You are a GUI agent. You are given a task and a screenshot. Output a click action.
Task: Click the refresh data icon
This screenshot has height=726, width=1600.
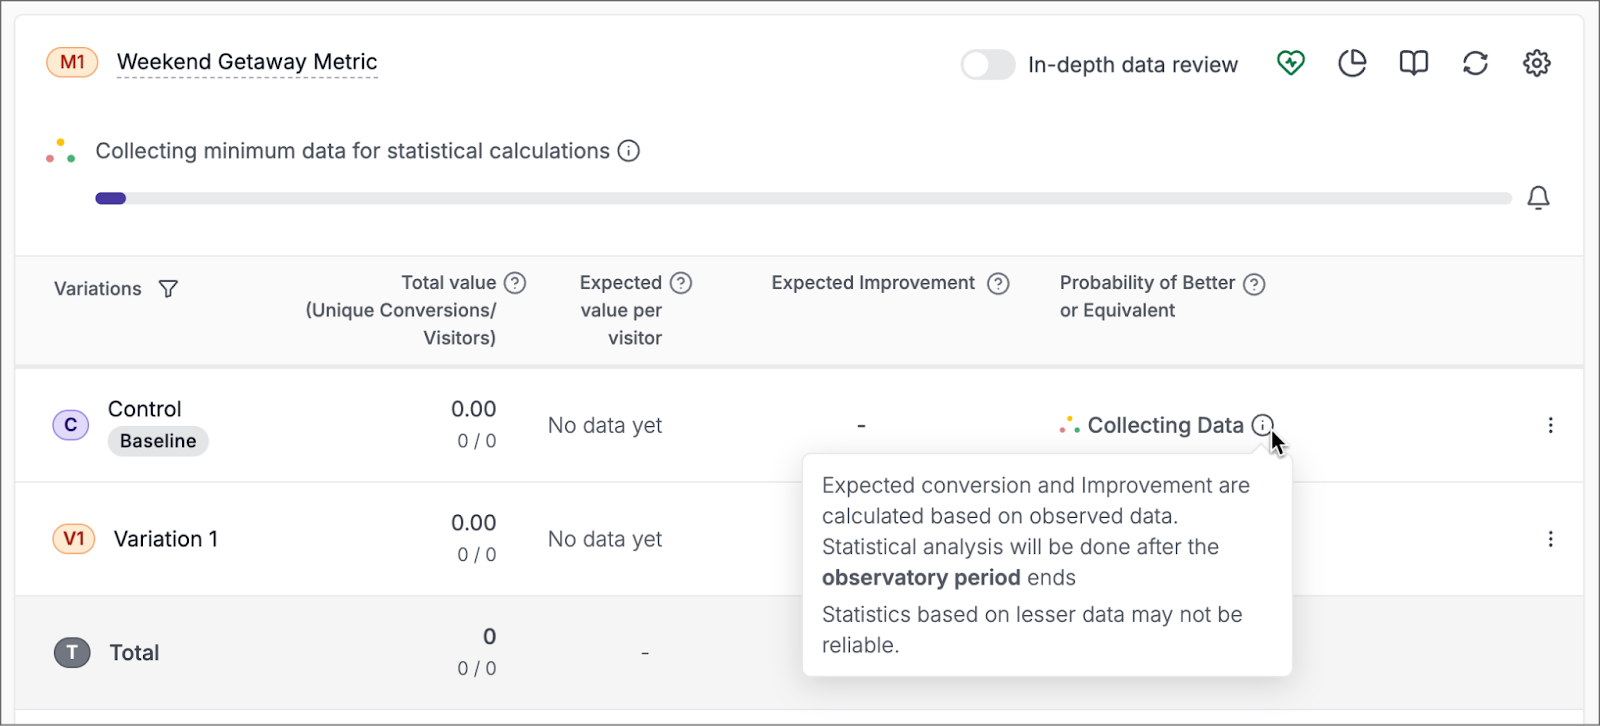click(1475, 64)
